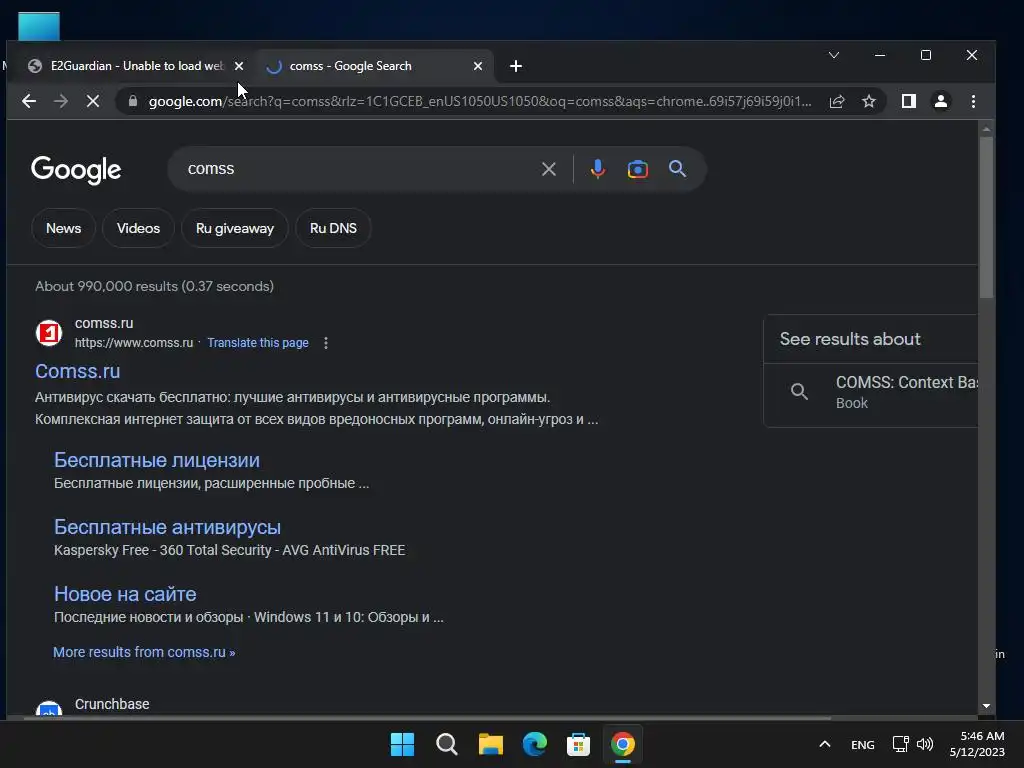Open the Бесплатные антивирусы sitelink
Screen dimensions: 1024x768
pyautogui.click(x=167, y=527)
